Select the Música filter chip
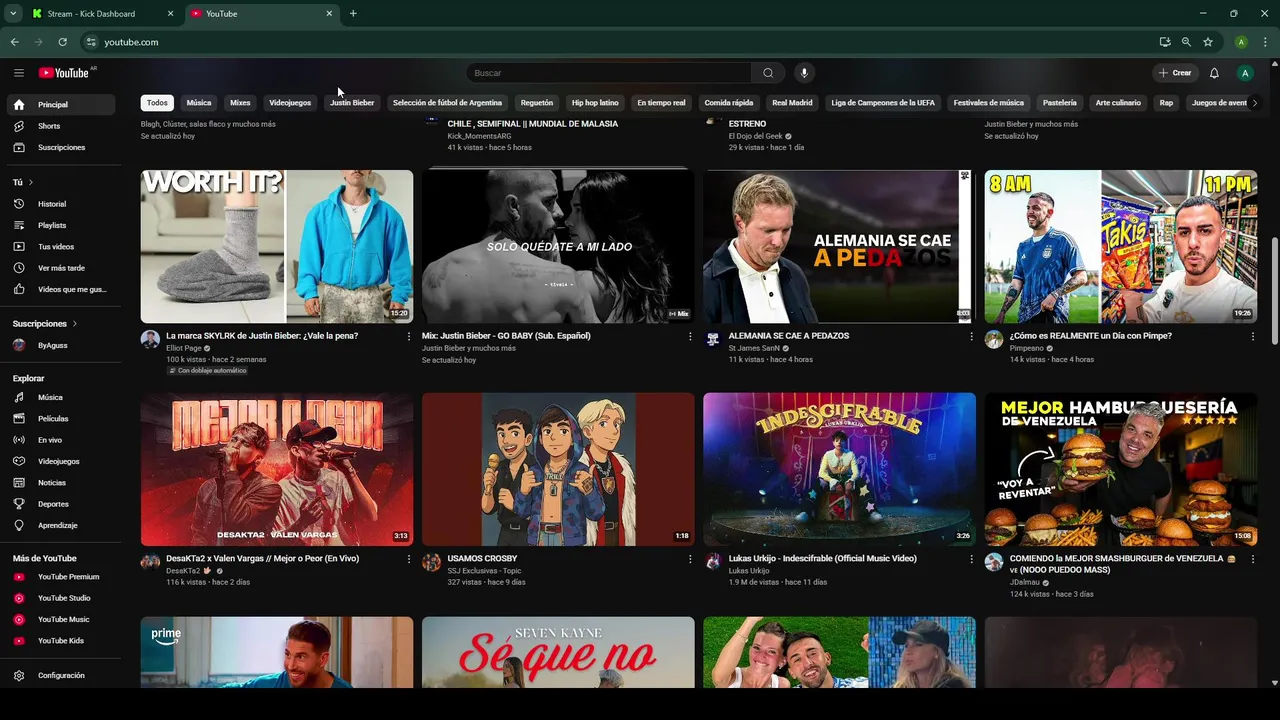This screenshot has width=1280, height=720. pyautogui.click(x=199, y=102)
